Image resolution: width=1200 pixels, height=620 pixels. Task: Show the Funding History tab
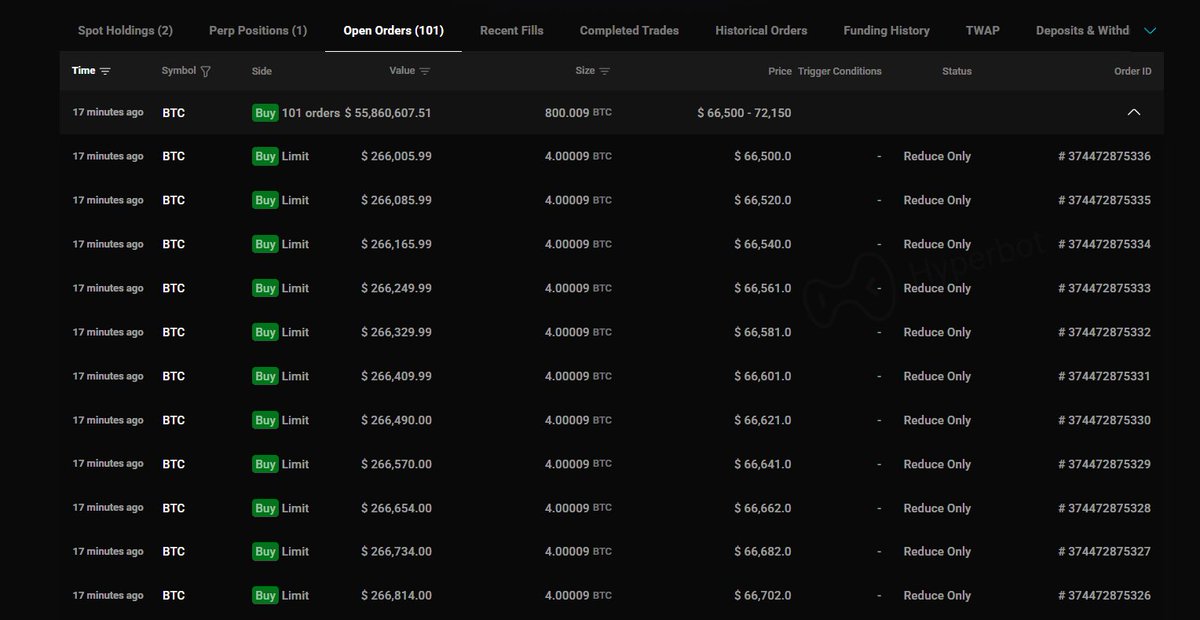[886, 31]
